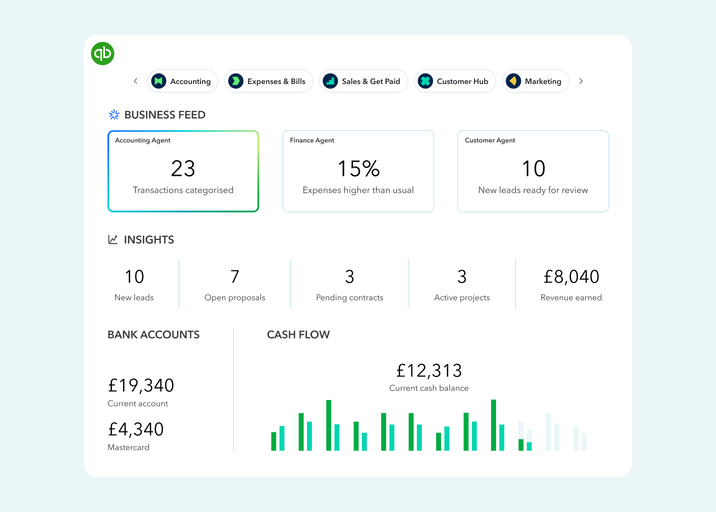Click the Sales & Get Paid chip icon
The image size is (716, 512).
[330, 81]
